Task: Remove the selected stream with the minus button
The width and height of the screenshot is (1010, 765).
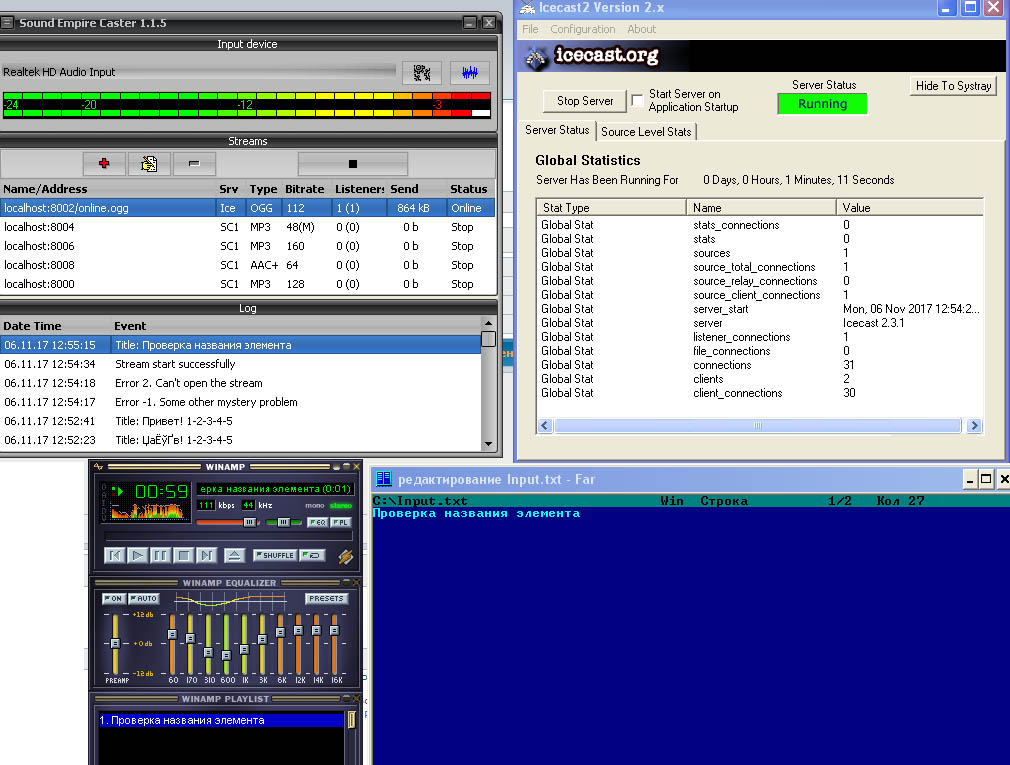Action: pos(194,164)
